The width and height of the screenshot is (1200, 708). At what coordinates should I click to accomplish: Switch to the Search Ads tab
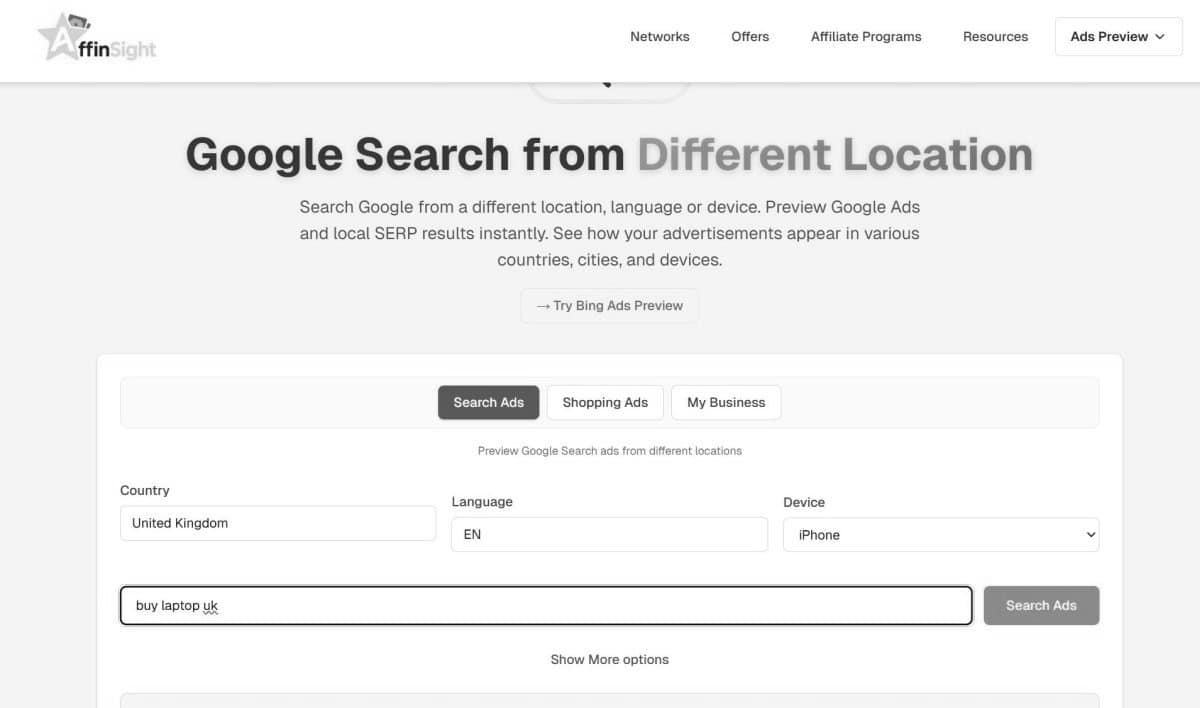coord(488,402)
